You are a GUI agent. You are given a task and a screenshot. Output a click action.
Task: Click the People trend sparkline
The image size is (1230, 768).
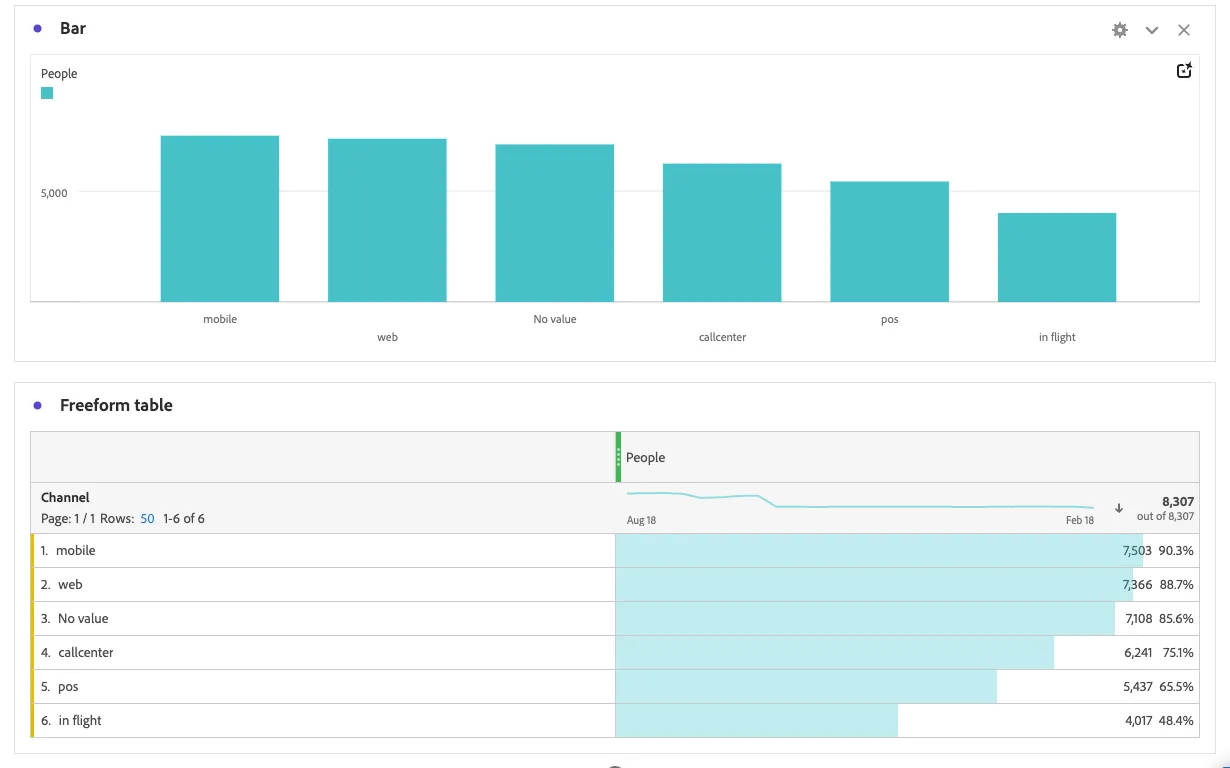coord(860,500)
